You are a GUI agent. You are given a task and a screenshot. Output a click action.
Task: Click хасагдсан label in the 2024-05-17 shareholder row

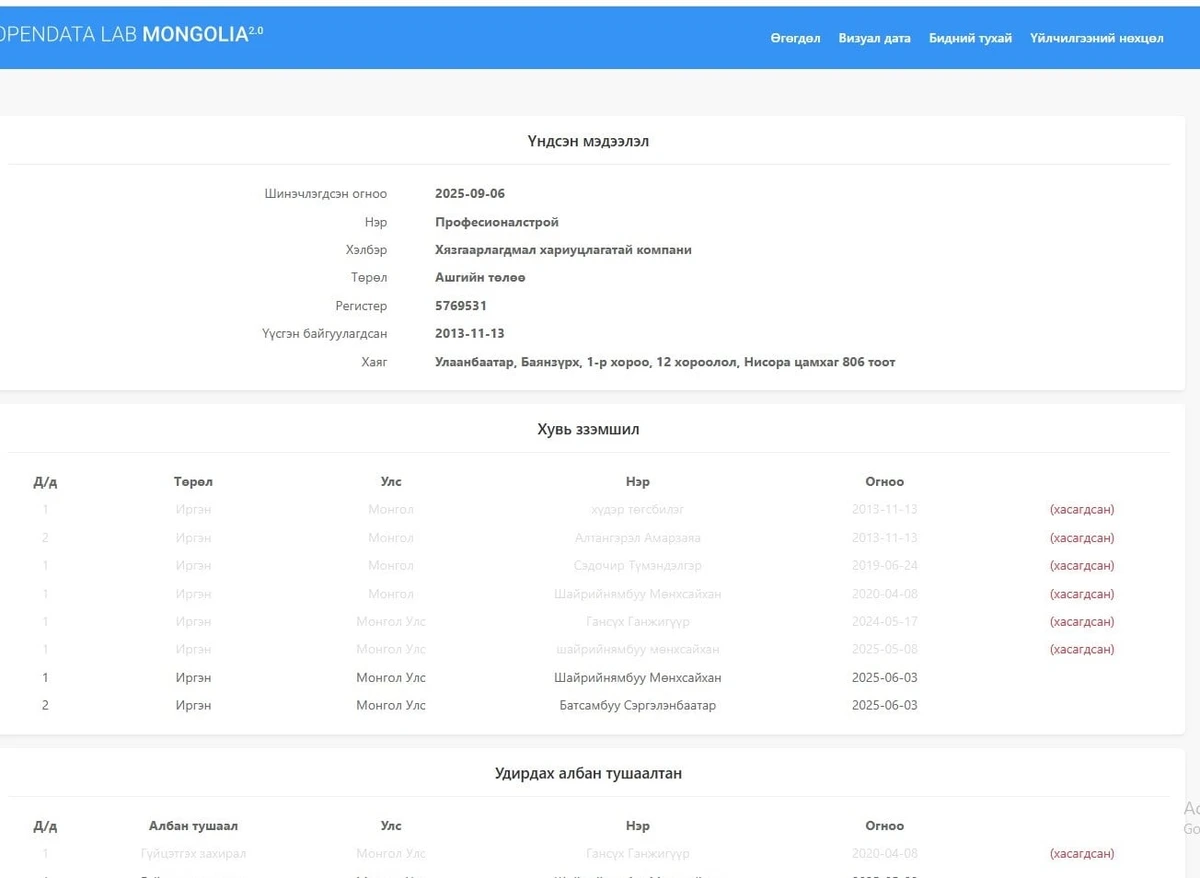click(1081, 622)
